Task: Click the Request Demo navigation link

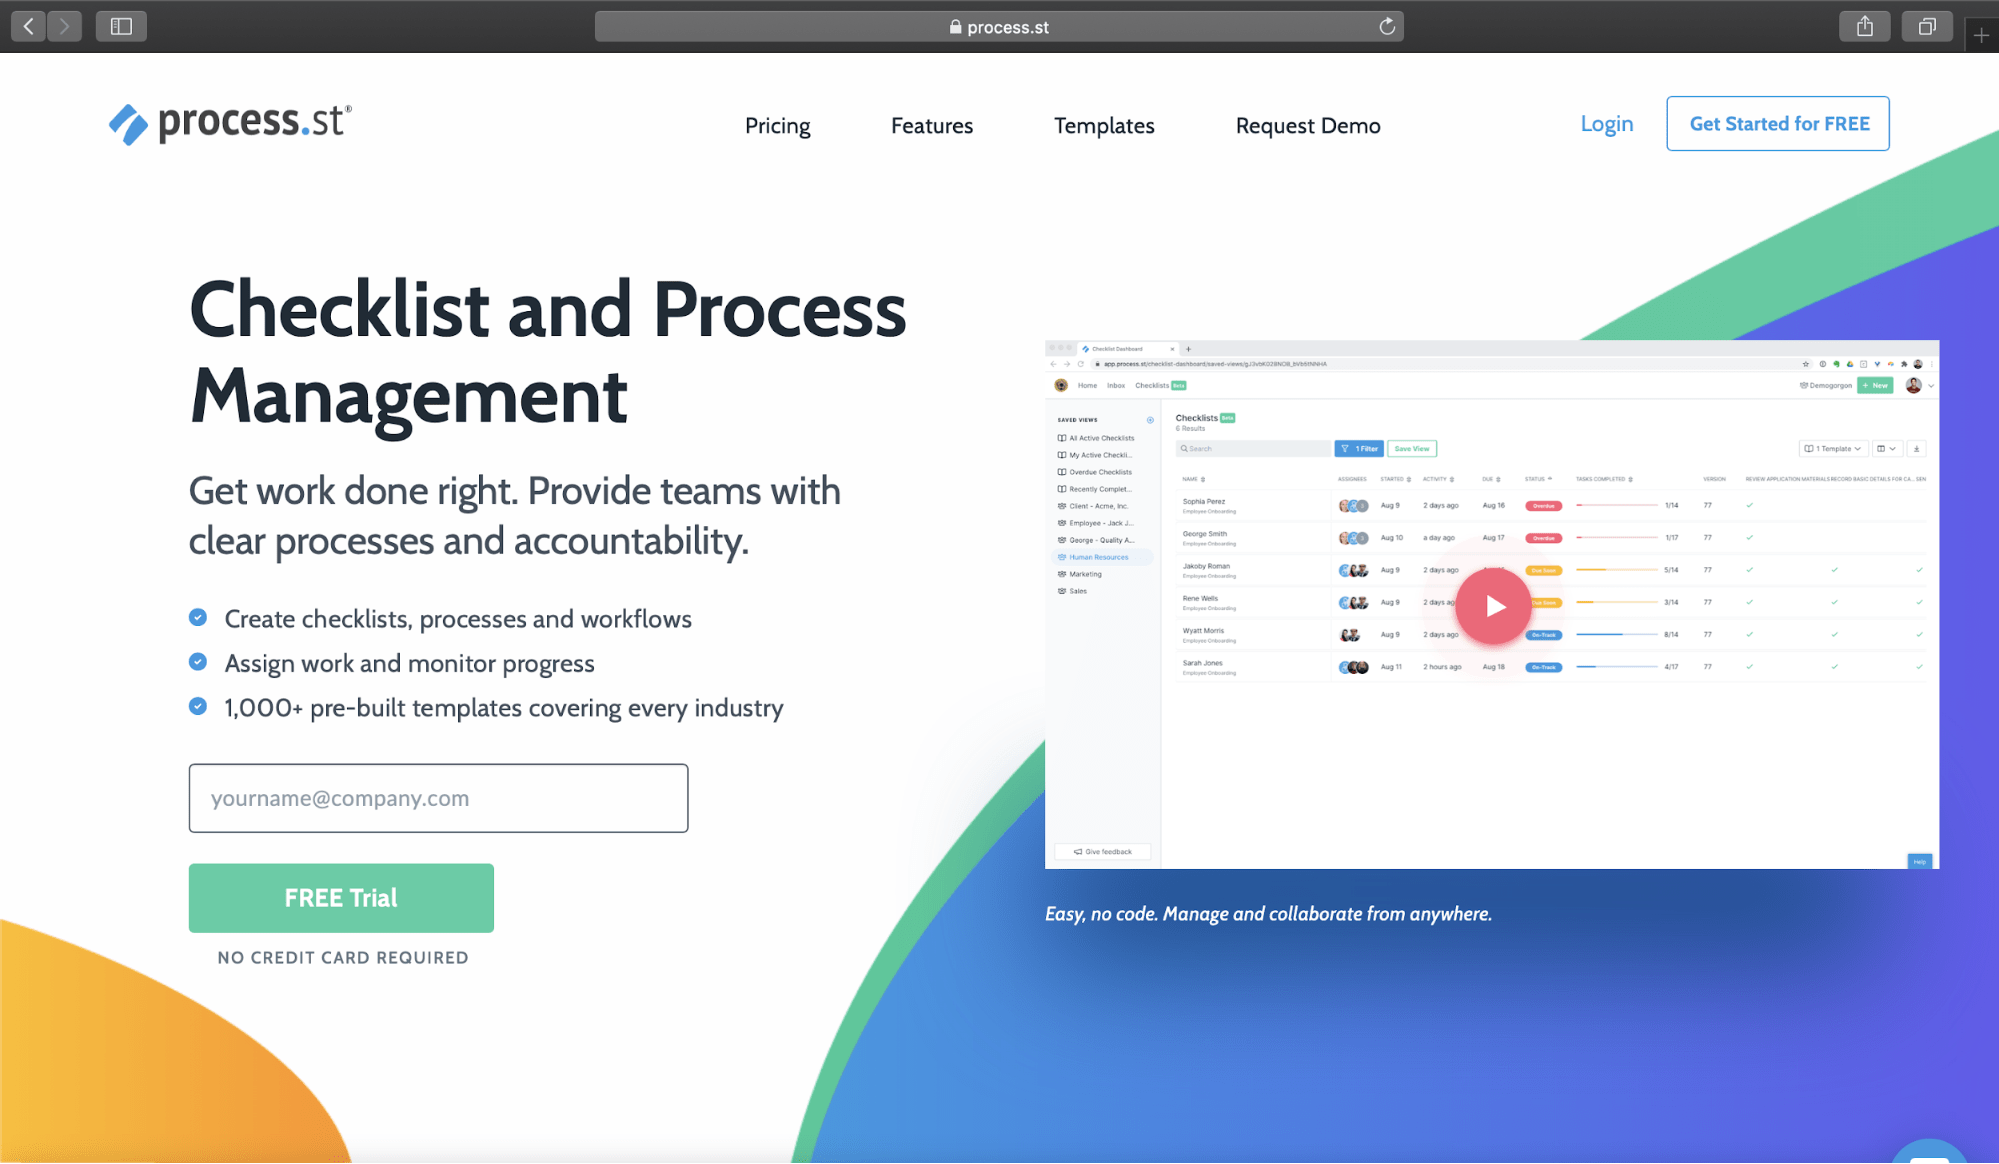Action: pyautogui.click(x=1308, y=125)
